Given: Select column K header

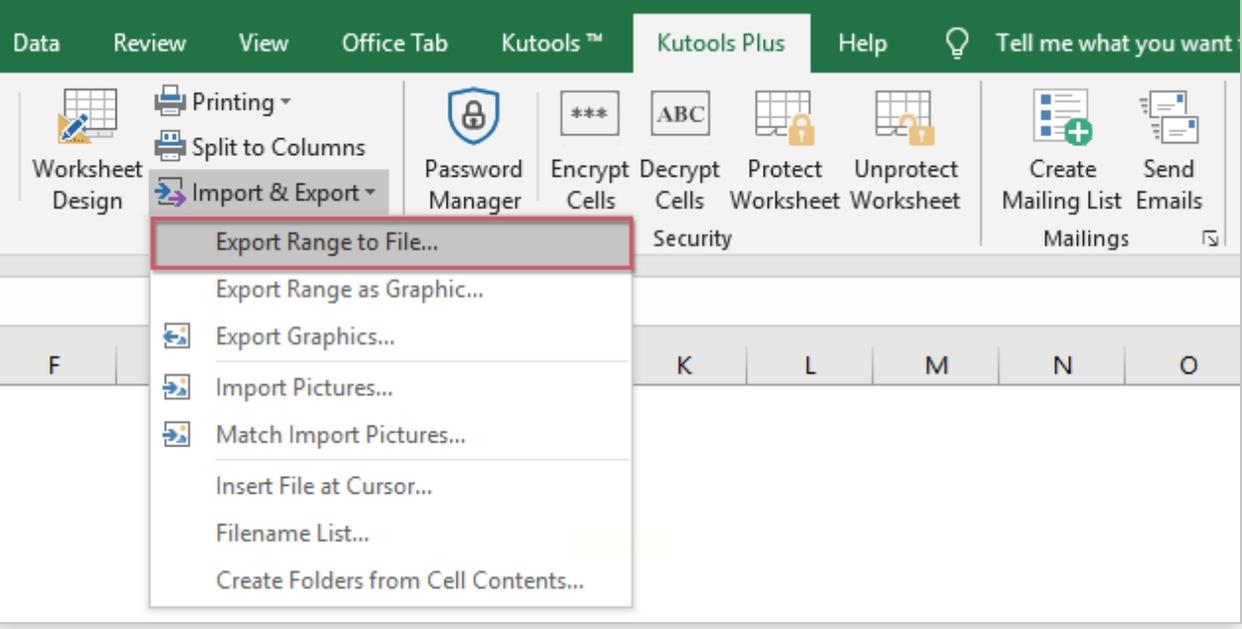Looking at the screenshot, I should tap(685, 366).
